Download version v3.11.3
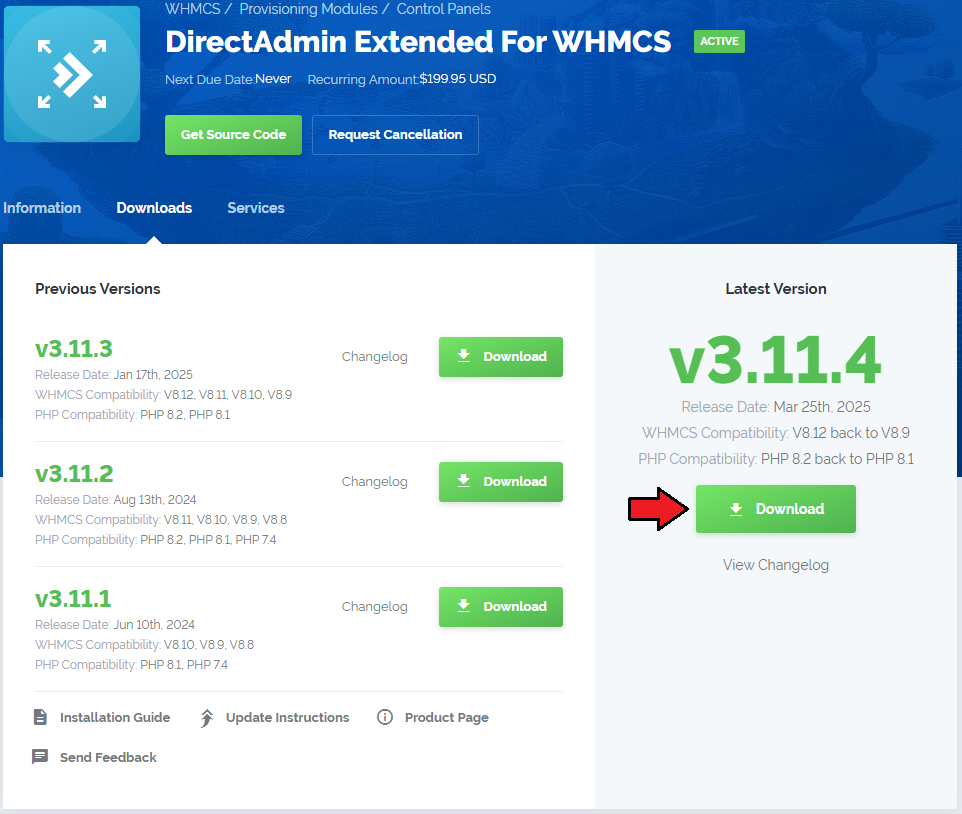 tap(501, 357)
